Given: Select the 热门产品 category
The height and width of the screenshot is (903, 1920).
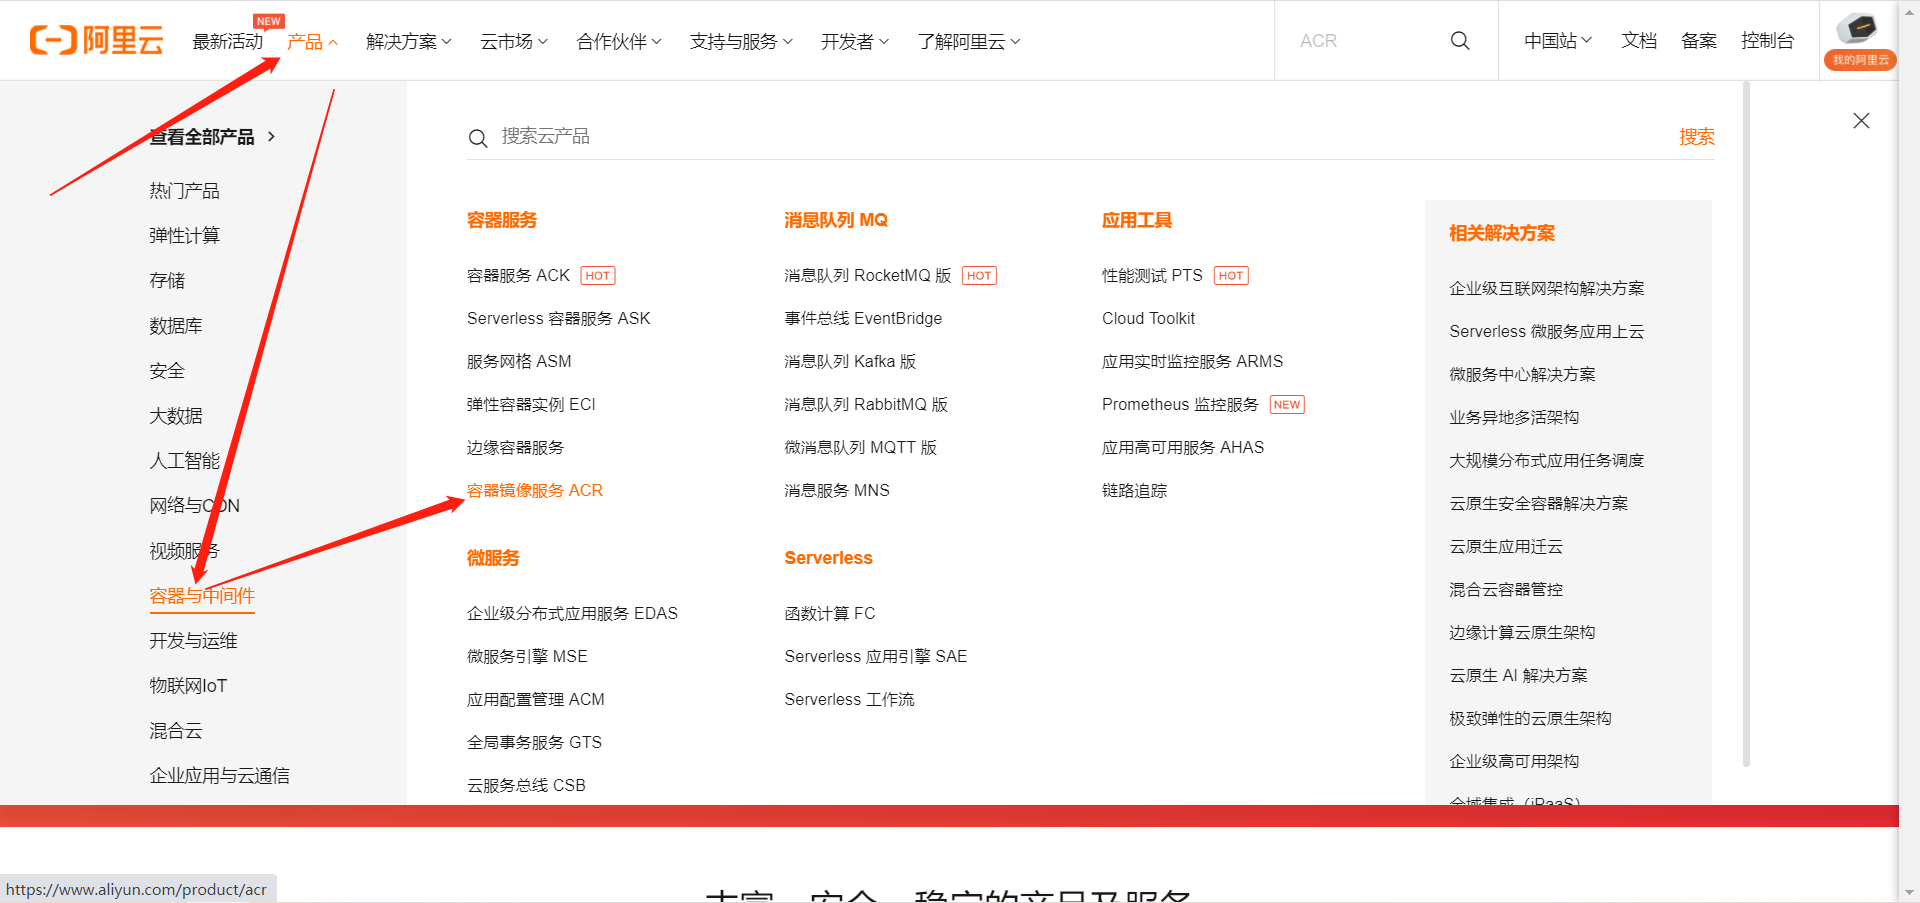Looking at the screenshot, I should 185,191.
